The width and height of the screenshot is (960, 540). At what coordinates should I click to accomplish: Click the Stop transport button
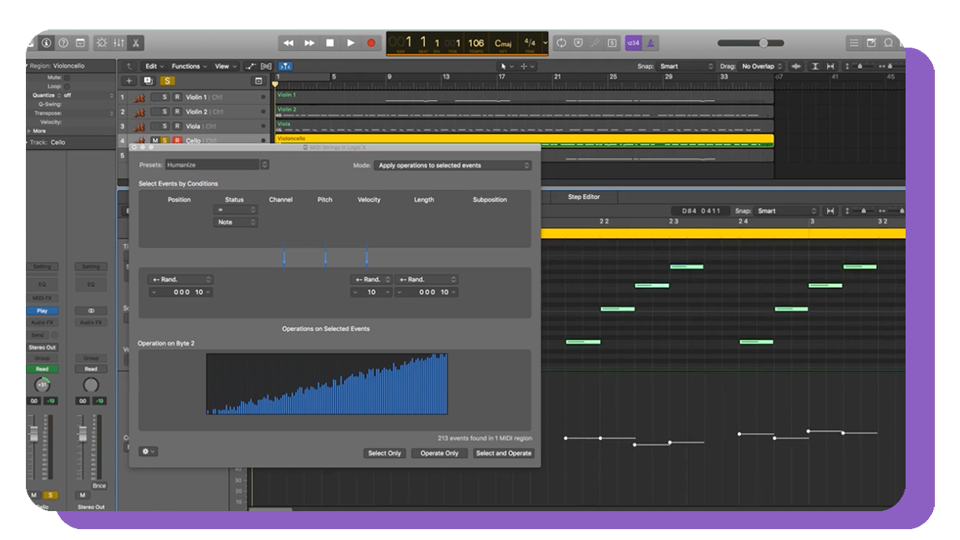pyautogui.click(x=330, y=43)
